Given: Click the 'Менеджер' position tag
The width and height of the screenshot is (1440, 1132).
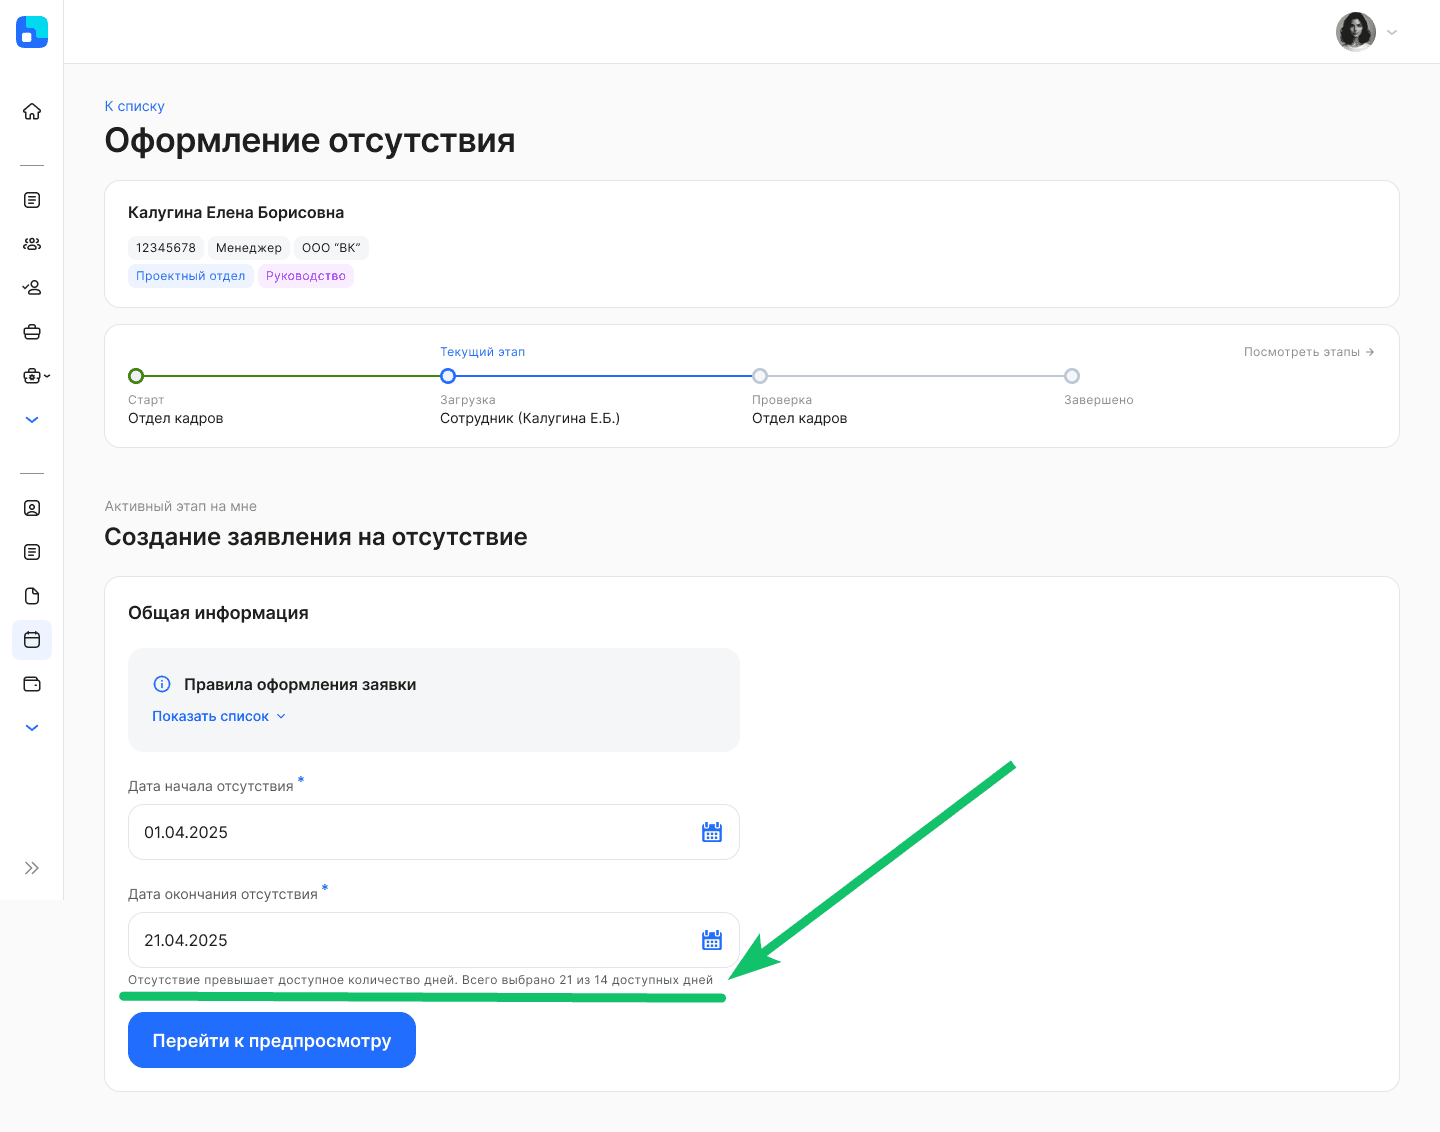Looking at the screenshot, I should click(x=249, y=248).
